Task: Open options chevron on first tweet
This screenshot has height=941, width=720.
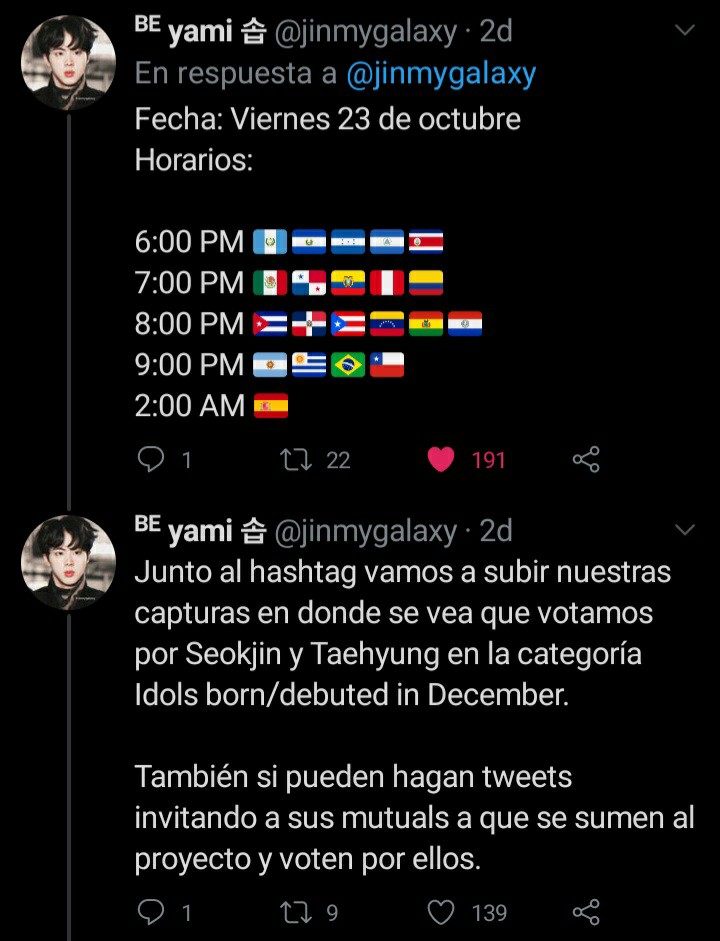Action: click(685, 31)
